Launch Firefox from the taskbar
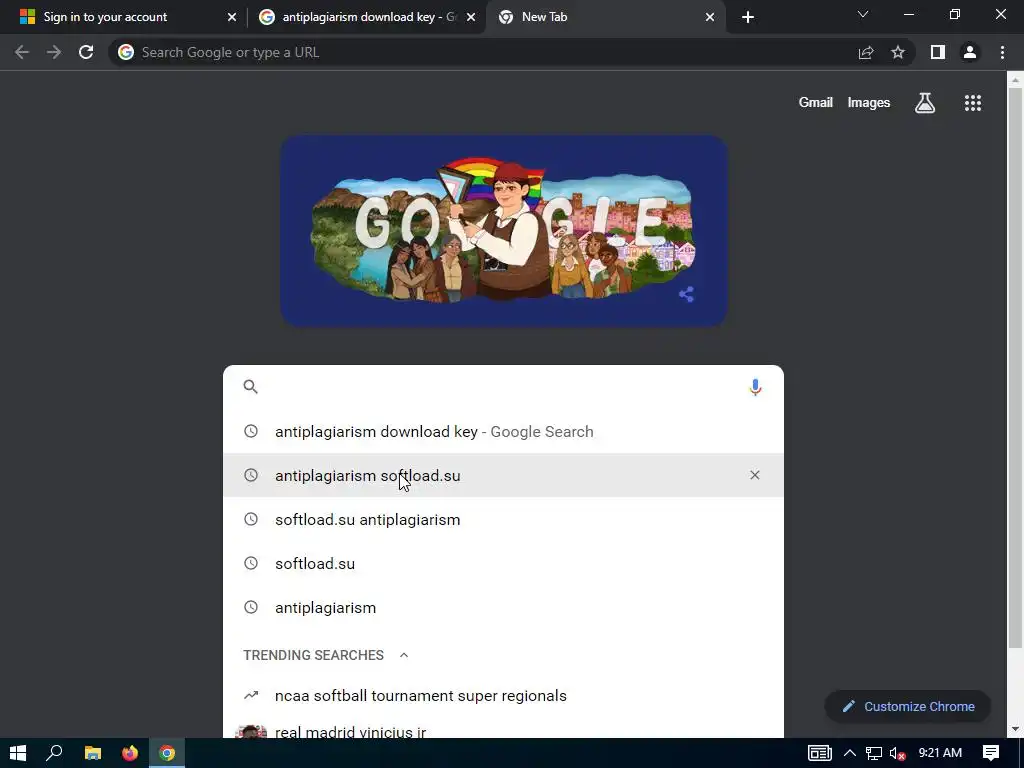Image resolution: width=1024 pixels, height=768 pixels. point(130,753)
